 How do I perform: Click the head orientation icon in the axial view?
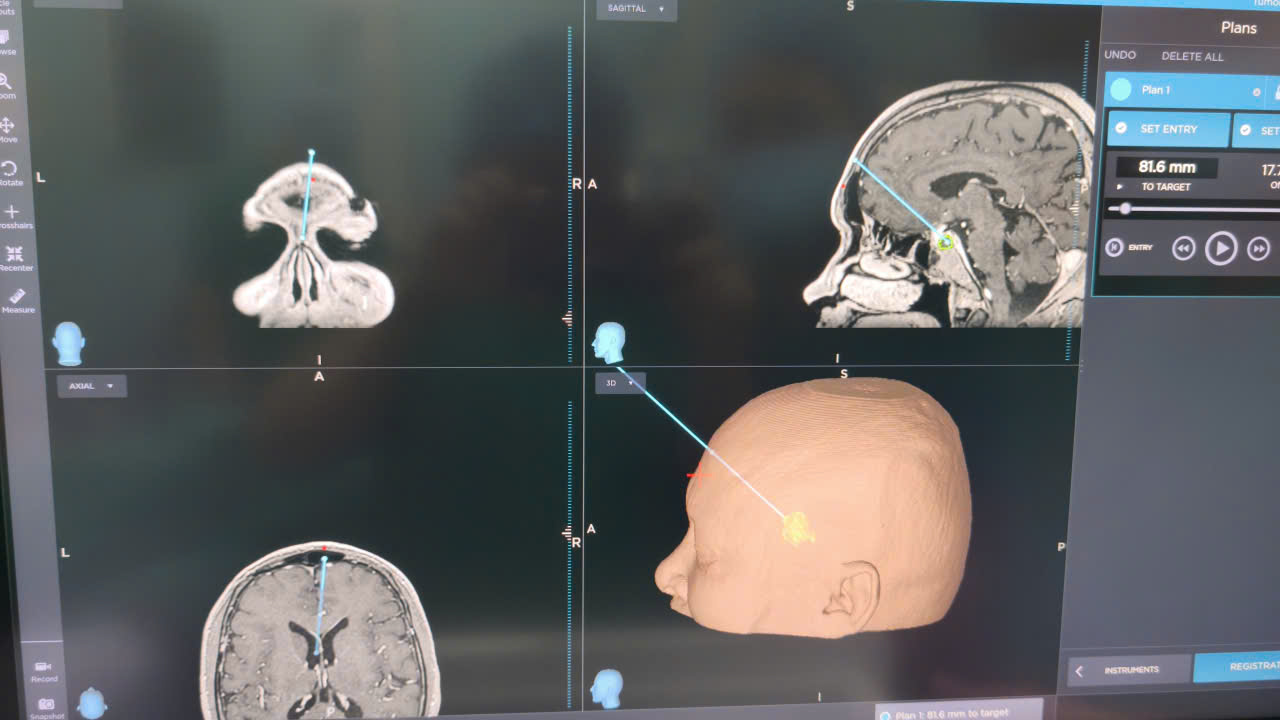click(92, 703)
